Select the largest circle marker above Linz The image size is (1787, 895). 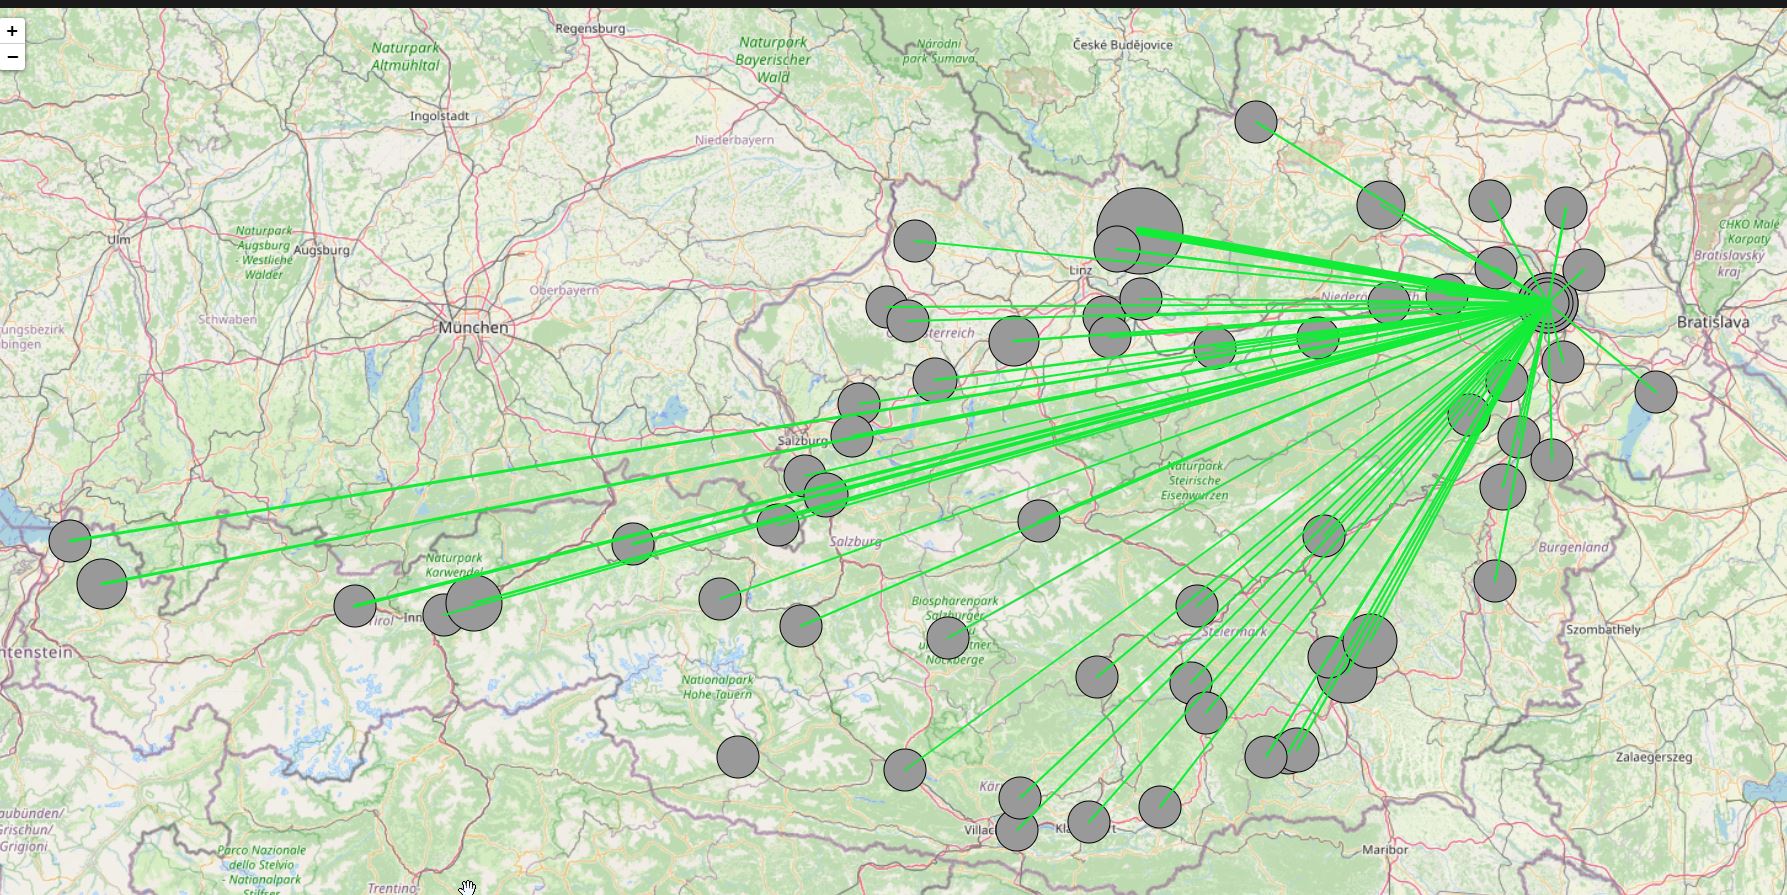click(1140, 231)
